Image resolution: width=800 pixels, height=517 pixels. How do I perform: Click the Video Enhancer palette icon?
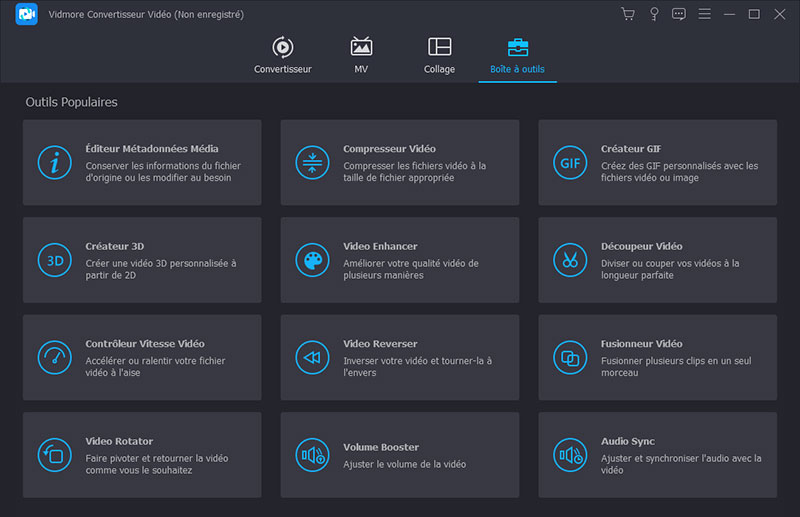312,260
